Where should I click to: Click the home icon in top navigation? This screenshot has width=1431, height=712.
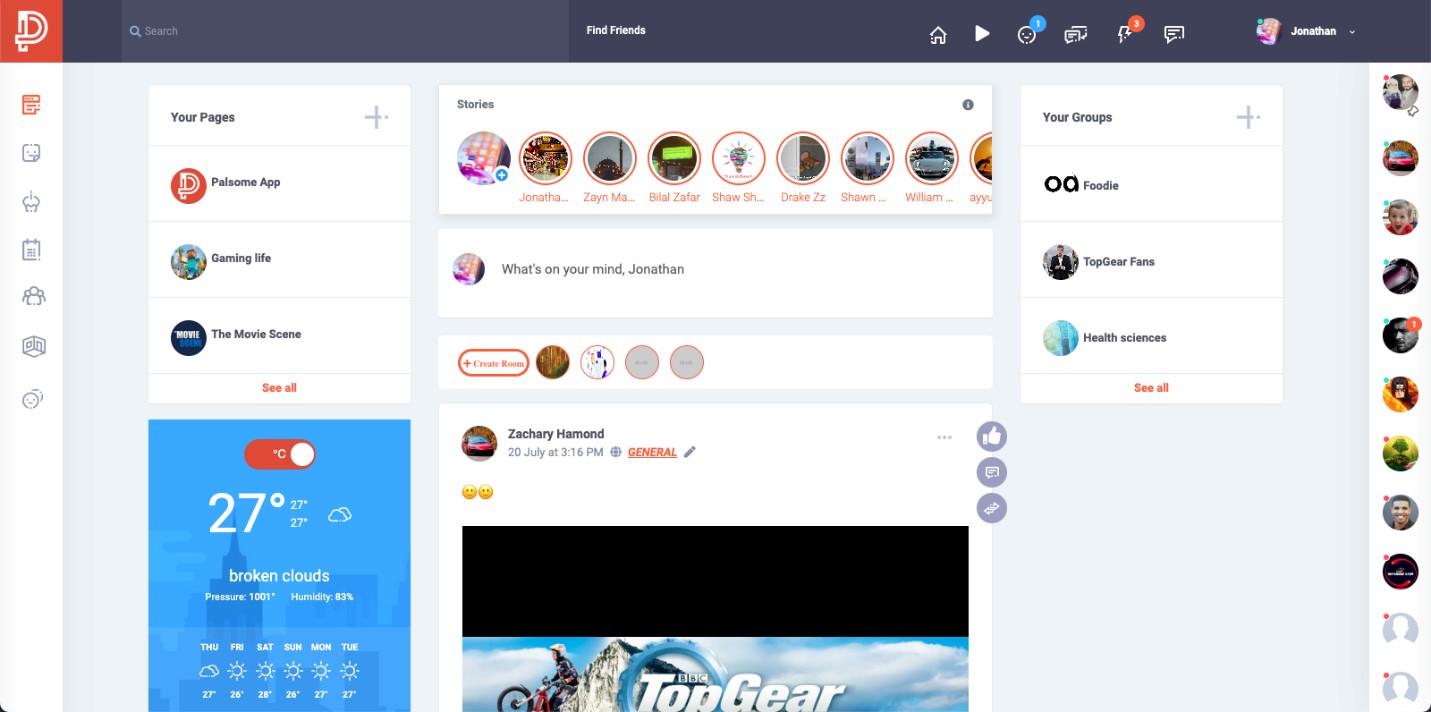[x=938, y=35]
